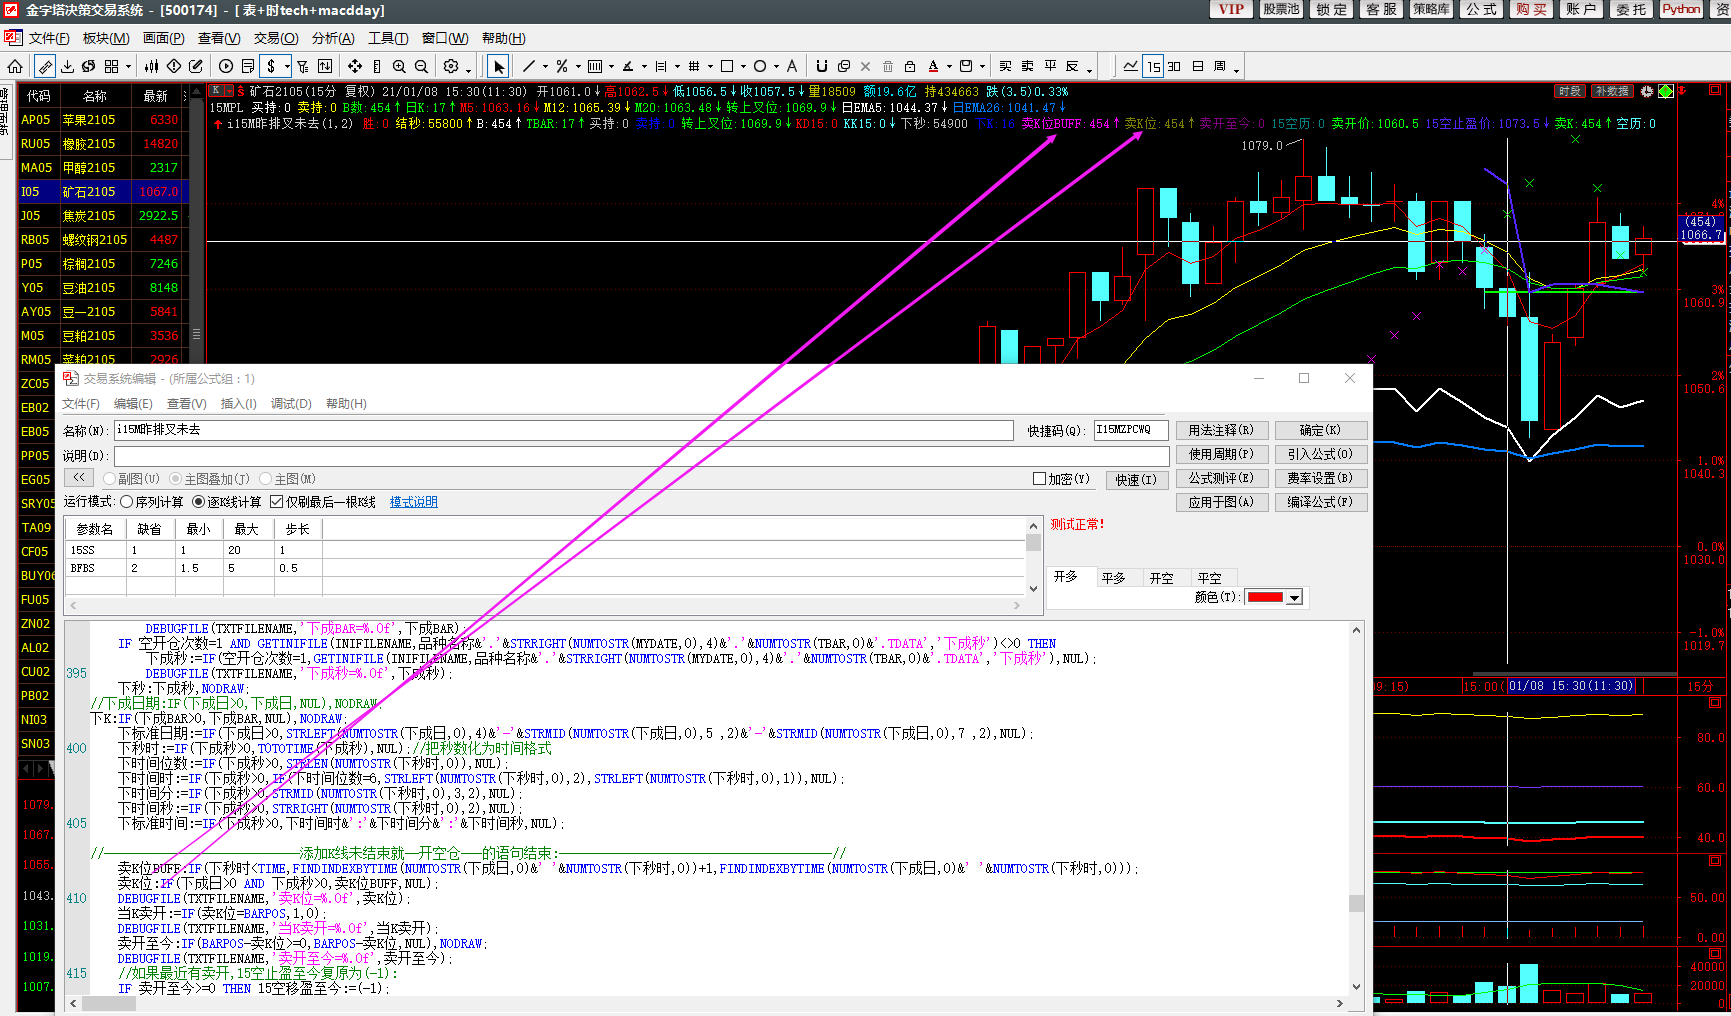Switch chart to daily 日 period

[x=1198, y=66]
